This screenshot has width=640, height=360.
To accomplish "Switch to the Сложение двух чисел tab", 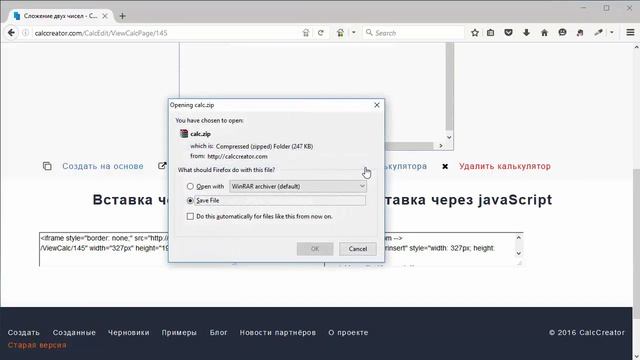I will point(60,16).
